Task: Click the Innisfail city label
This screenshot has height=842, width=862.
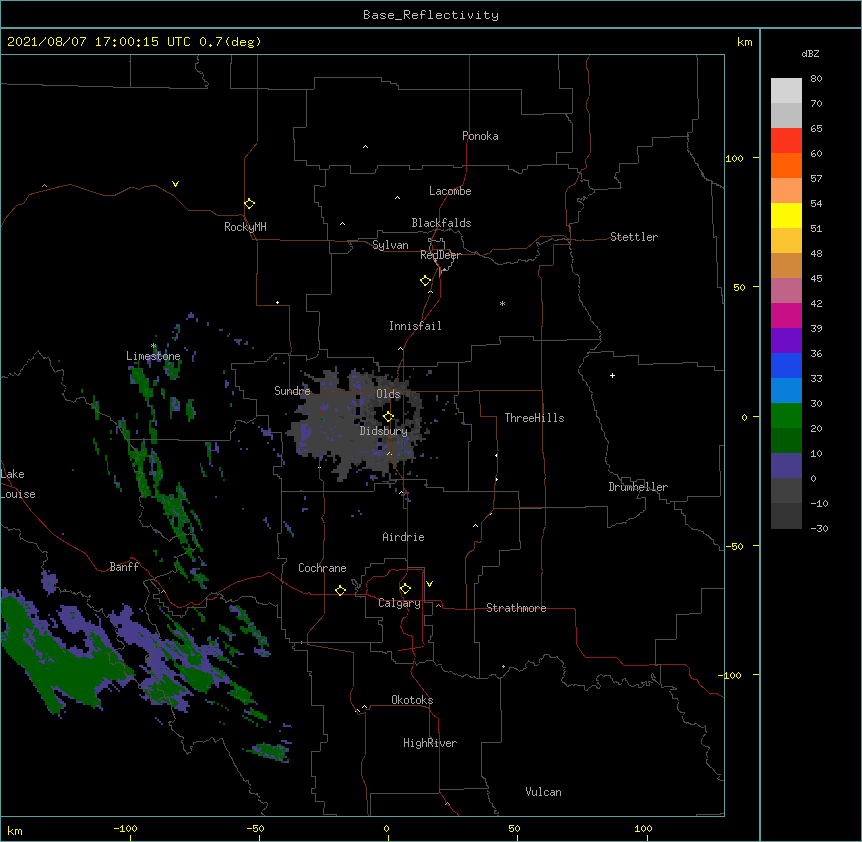Action: click(415, 326)
